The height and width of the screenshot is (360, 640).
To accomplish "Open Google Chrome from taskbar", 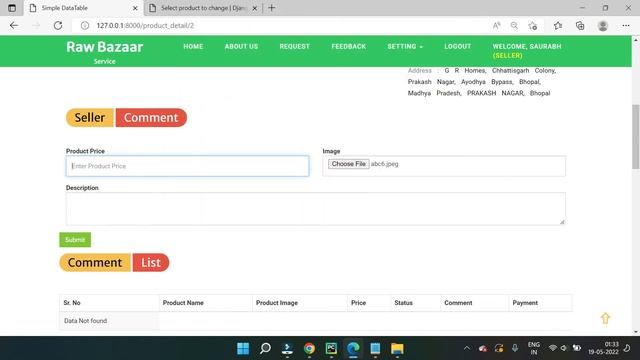I will [309, 349].
